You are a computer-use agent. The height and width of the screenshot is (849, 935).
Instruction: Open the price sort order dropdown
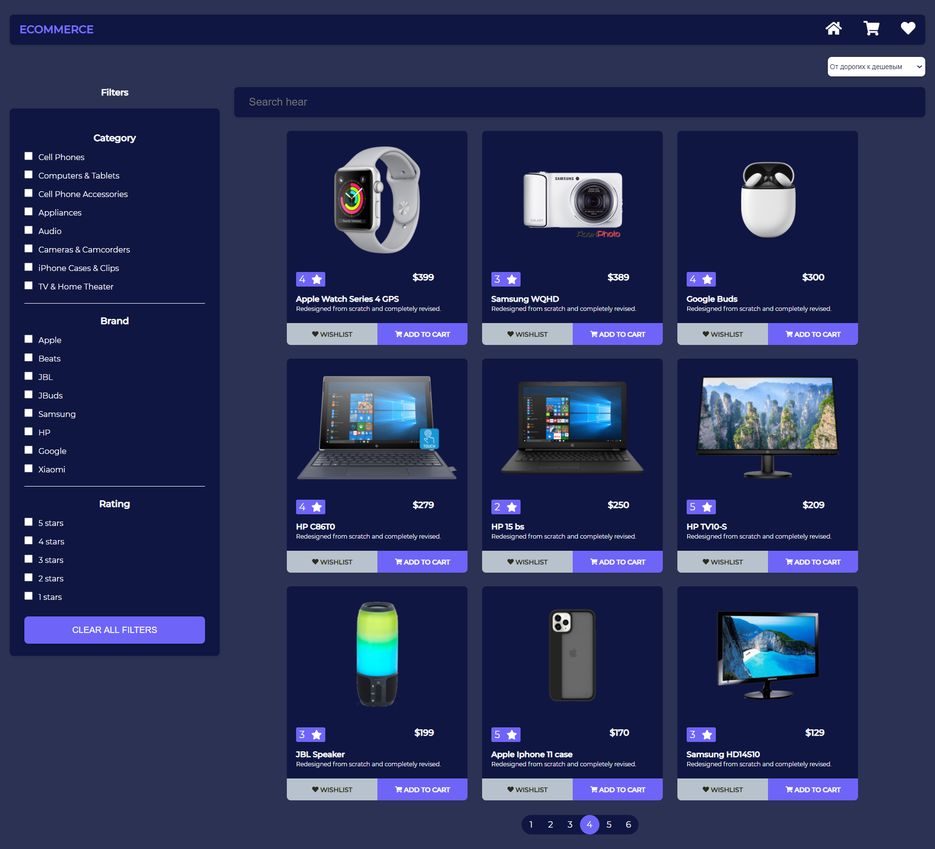click(876, 67)
